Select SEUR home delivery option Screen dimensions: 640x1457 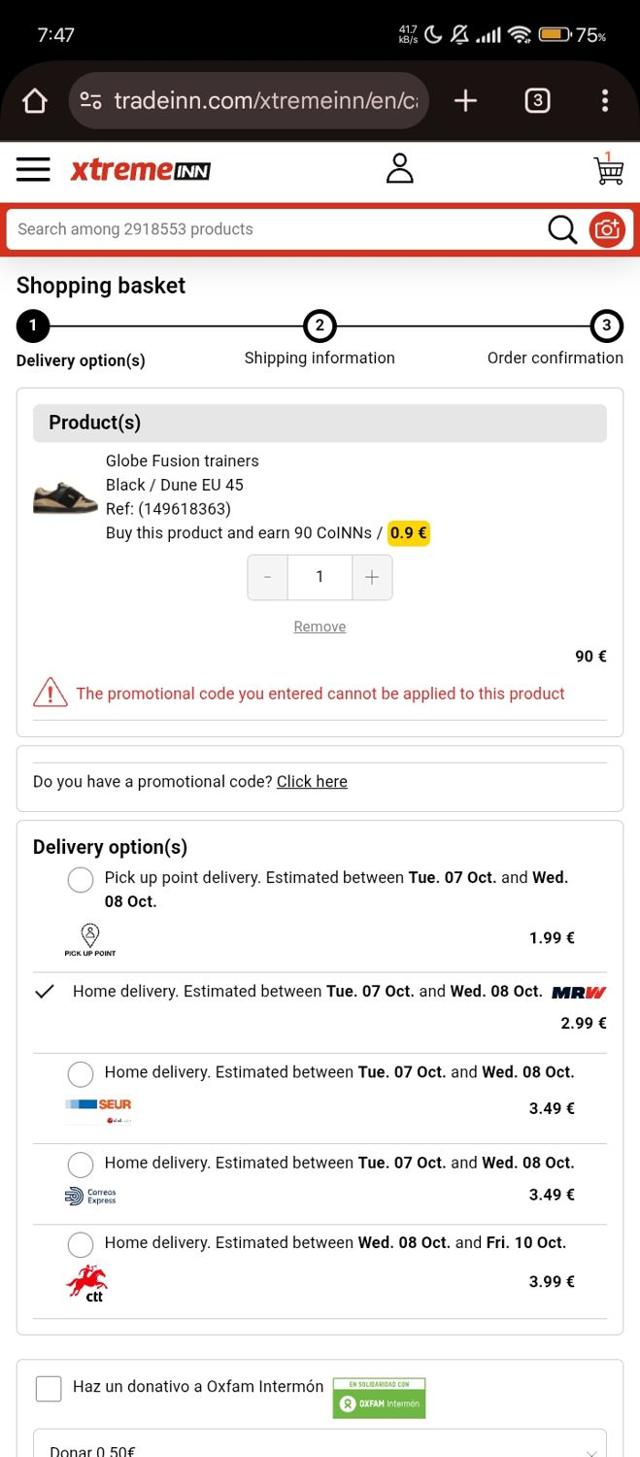click(80, 1074)
